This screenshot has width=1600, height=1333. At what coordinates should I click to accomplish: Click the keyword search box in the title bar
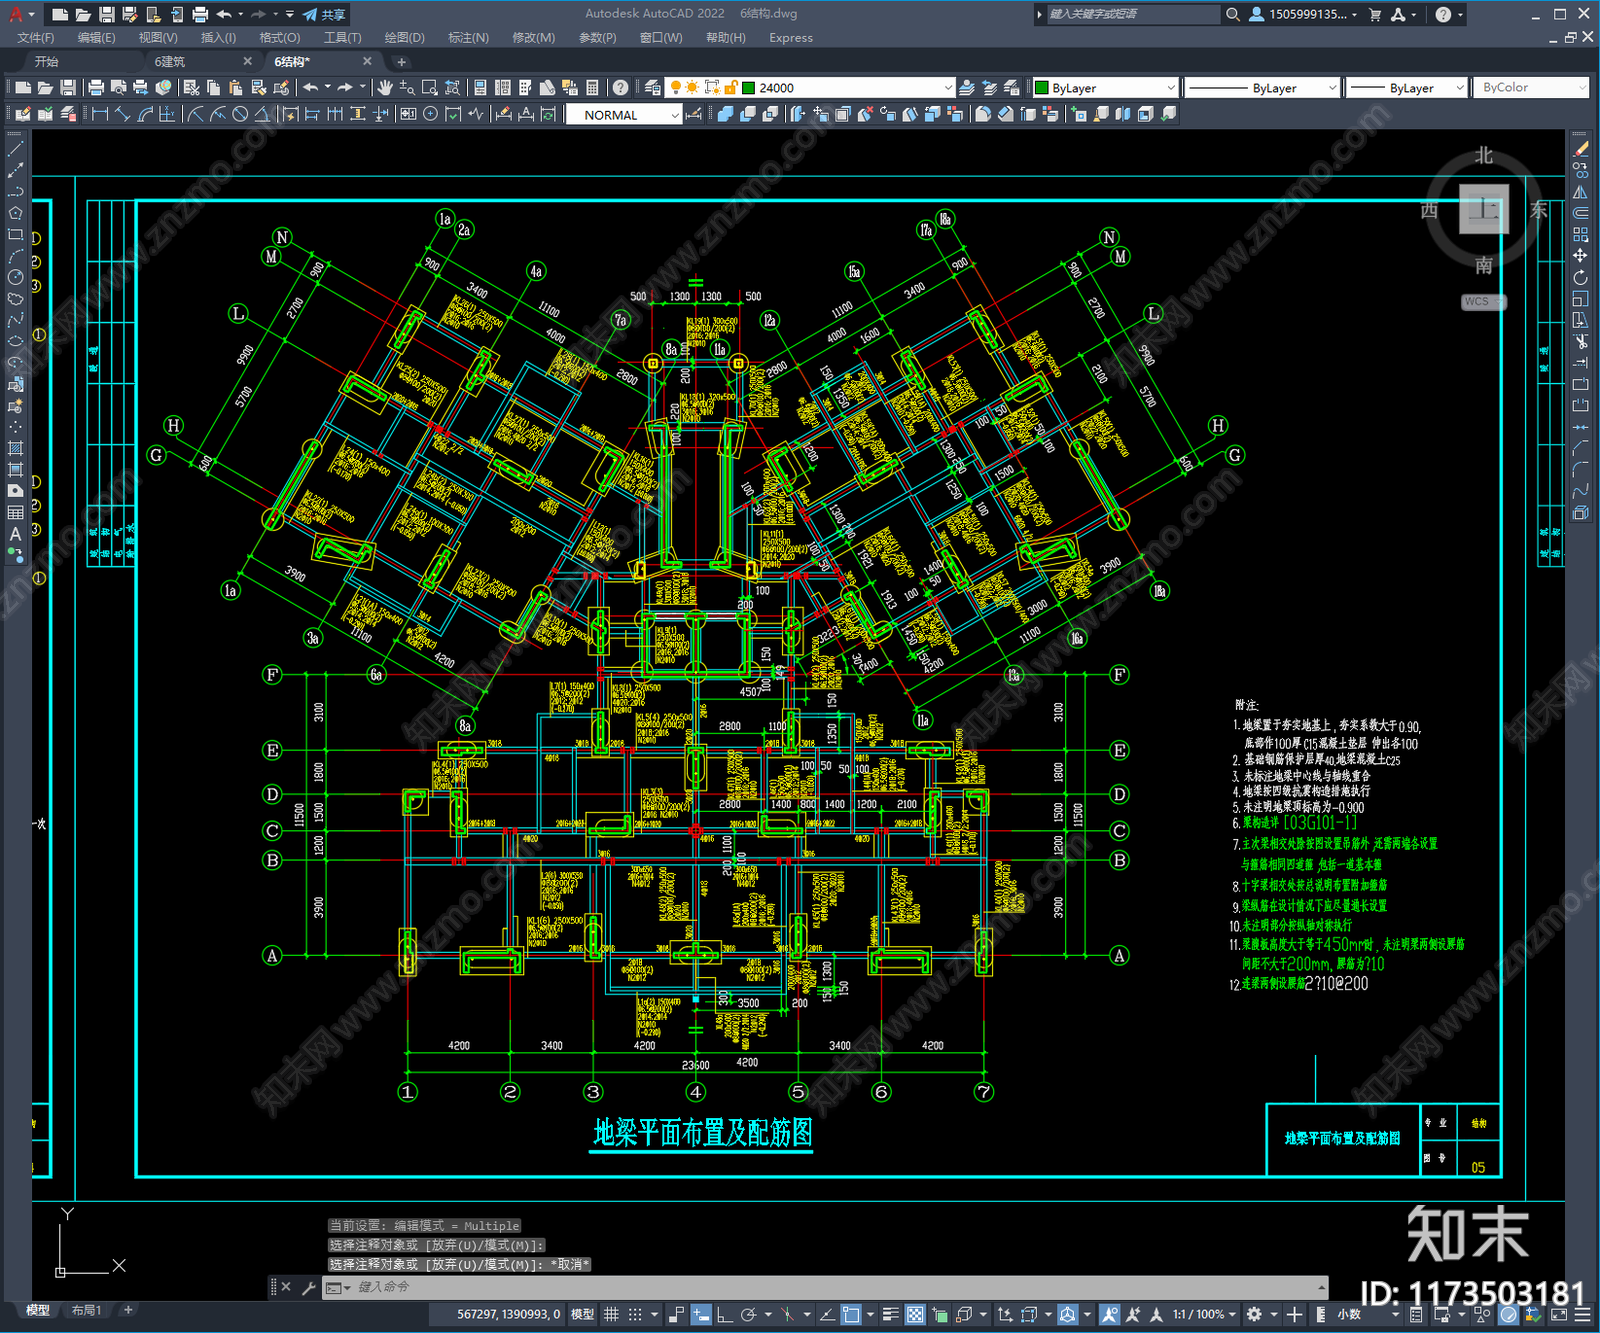click(1132, 14)
